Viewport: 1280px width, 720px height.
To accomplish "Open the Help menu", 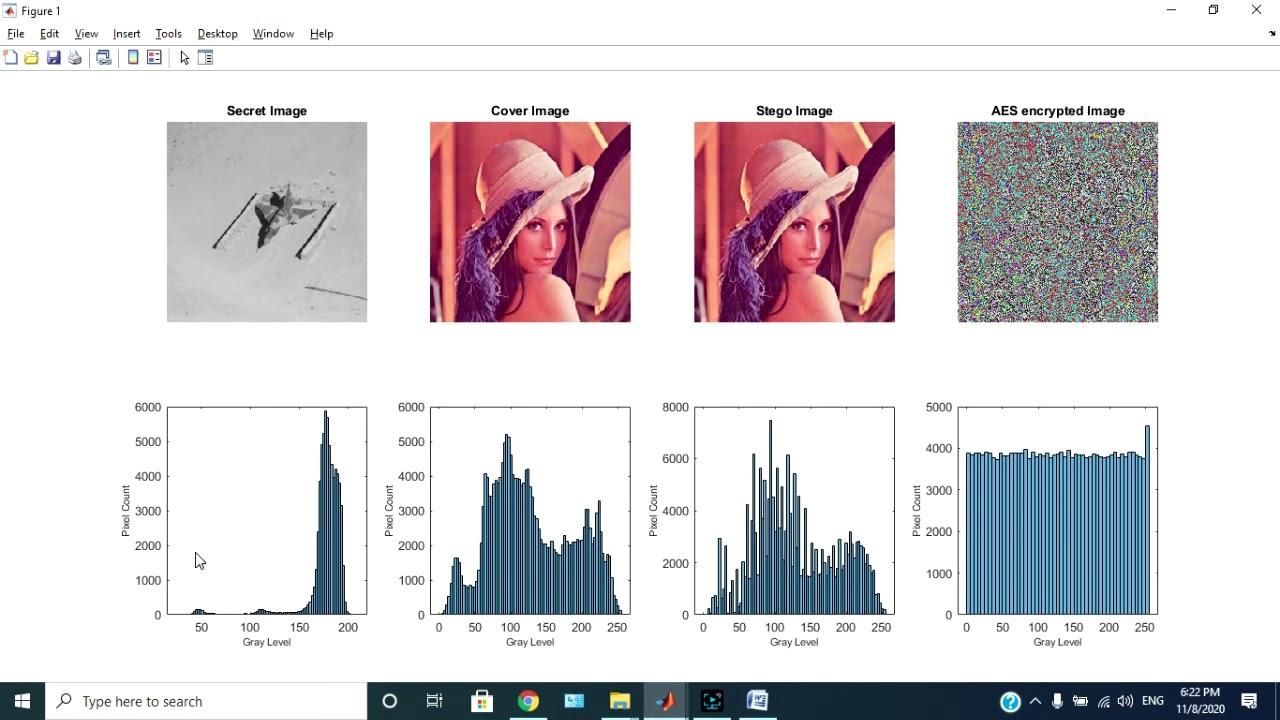I will 321,34.
